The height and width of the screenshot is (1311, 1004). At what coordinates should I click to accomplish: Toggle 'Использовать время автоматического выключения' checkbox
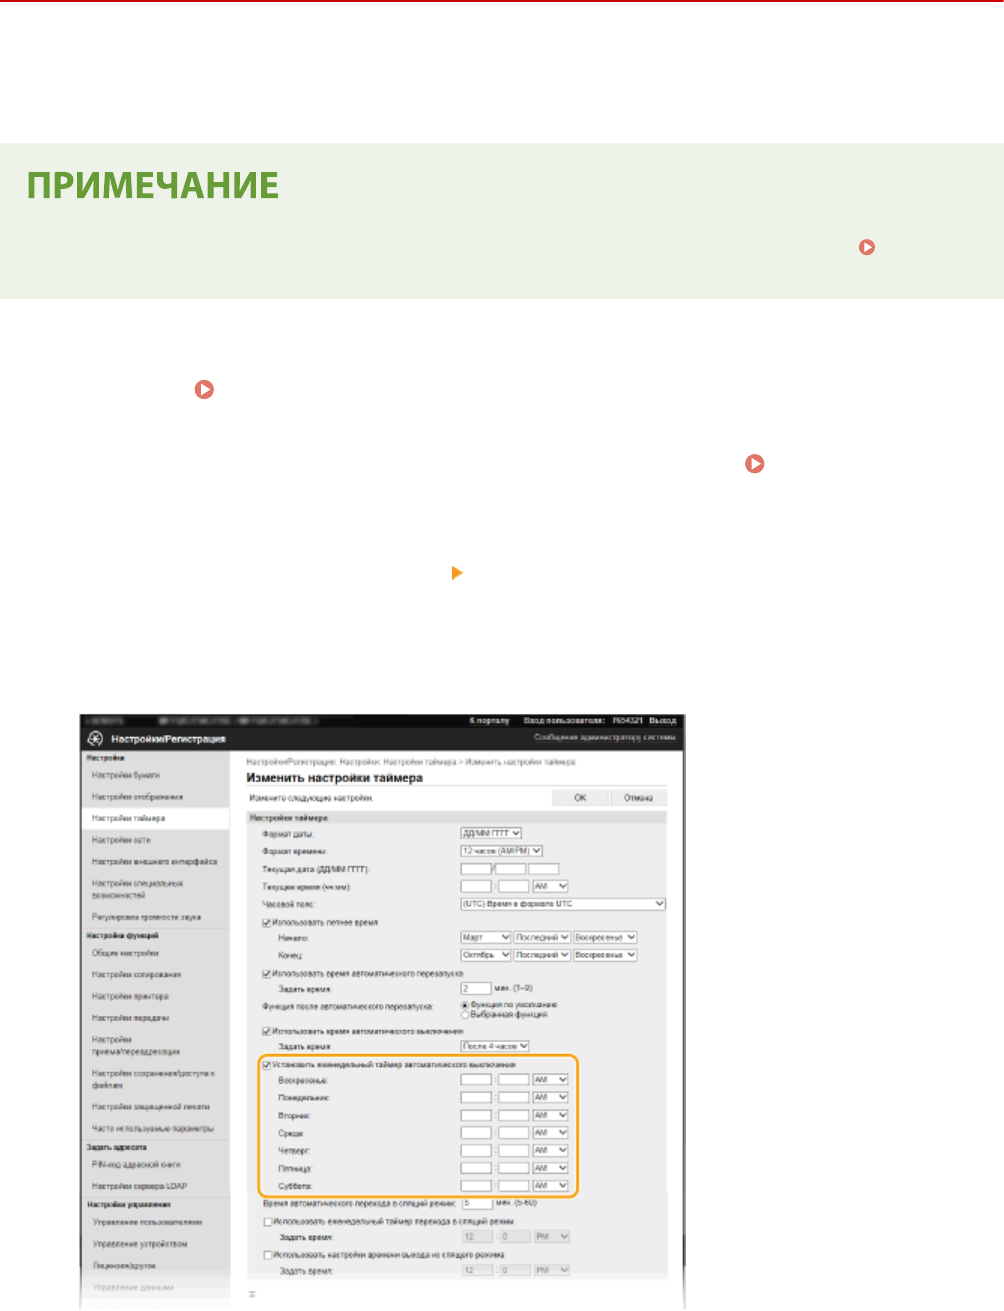click(266, 1030)
